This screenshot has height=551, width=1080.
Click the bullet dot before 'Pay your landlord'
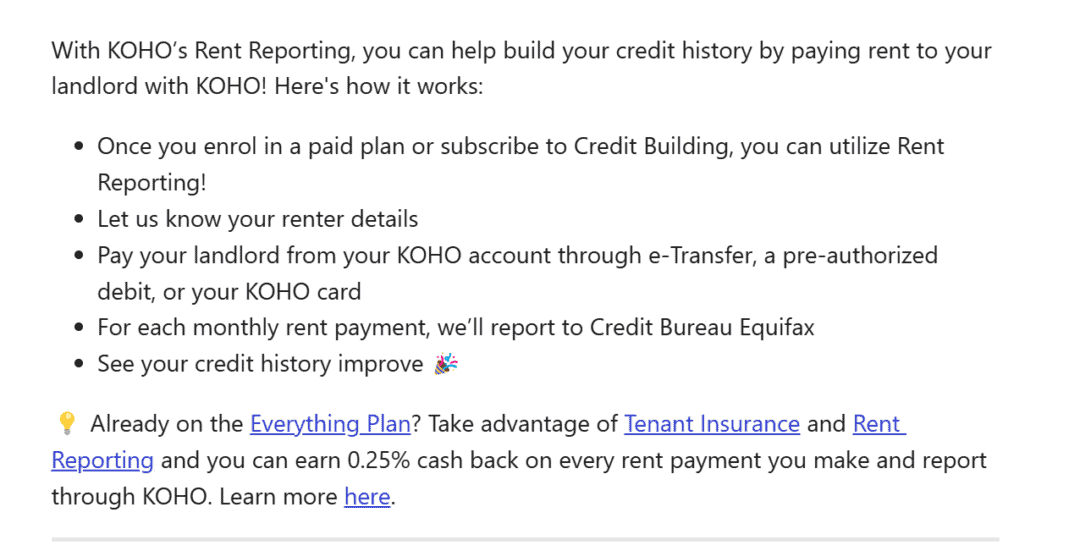79,256
